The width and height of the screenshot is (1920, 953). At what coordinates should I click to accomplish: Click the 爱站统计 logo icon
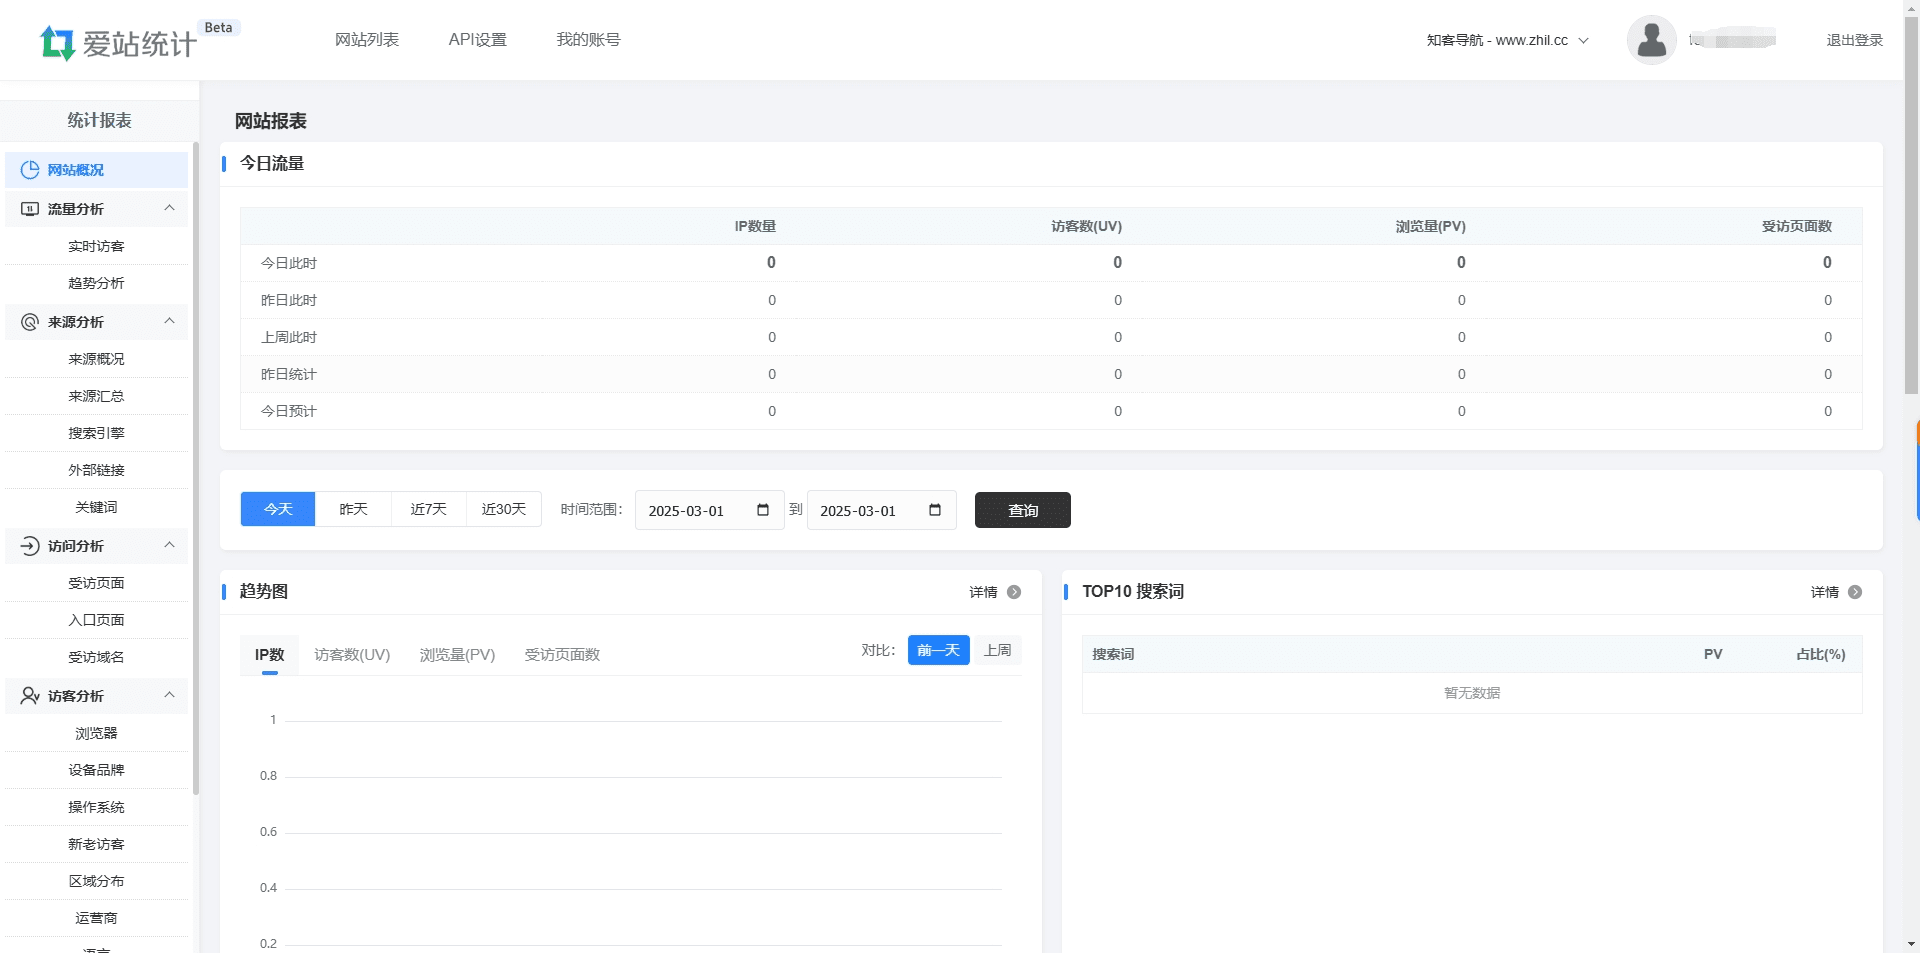pyautogui.click(x=57, y=43)
